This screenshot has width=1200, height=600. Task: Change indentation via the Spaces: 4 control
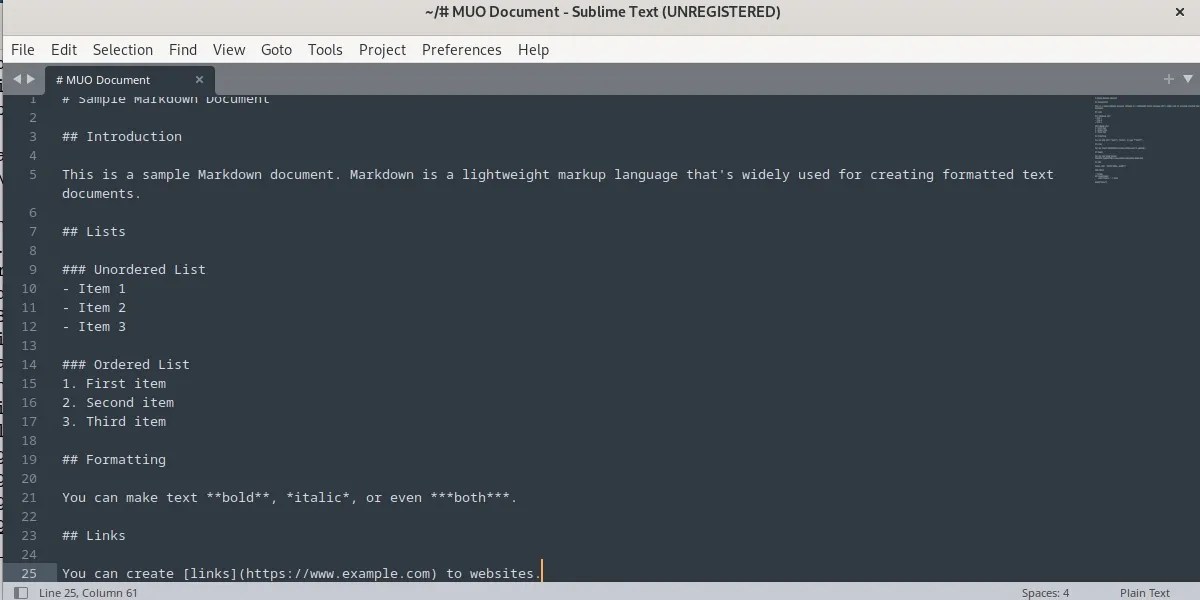[x=1044, y=592]
